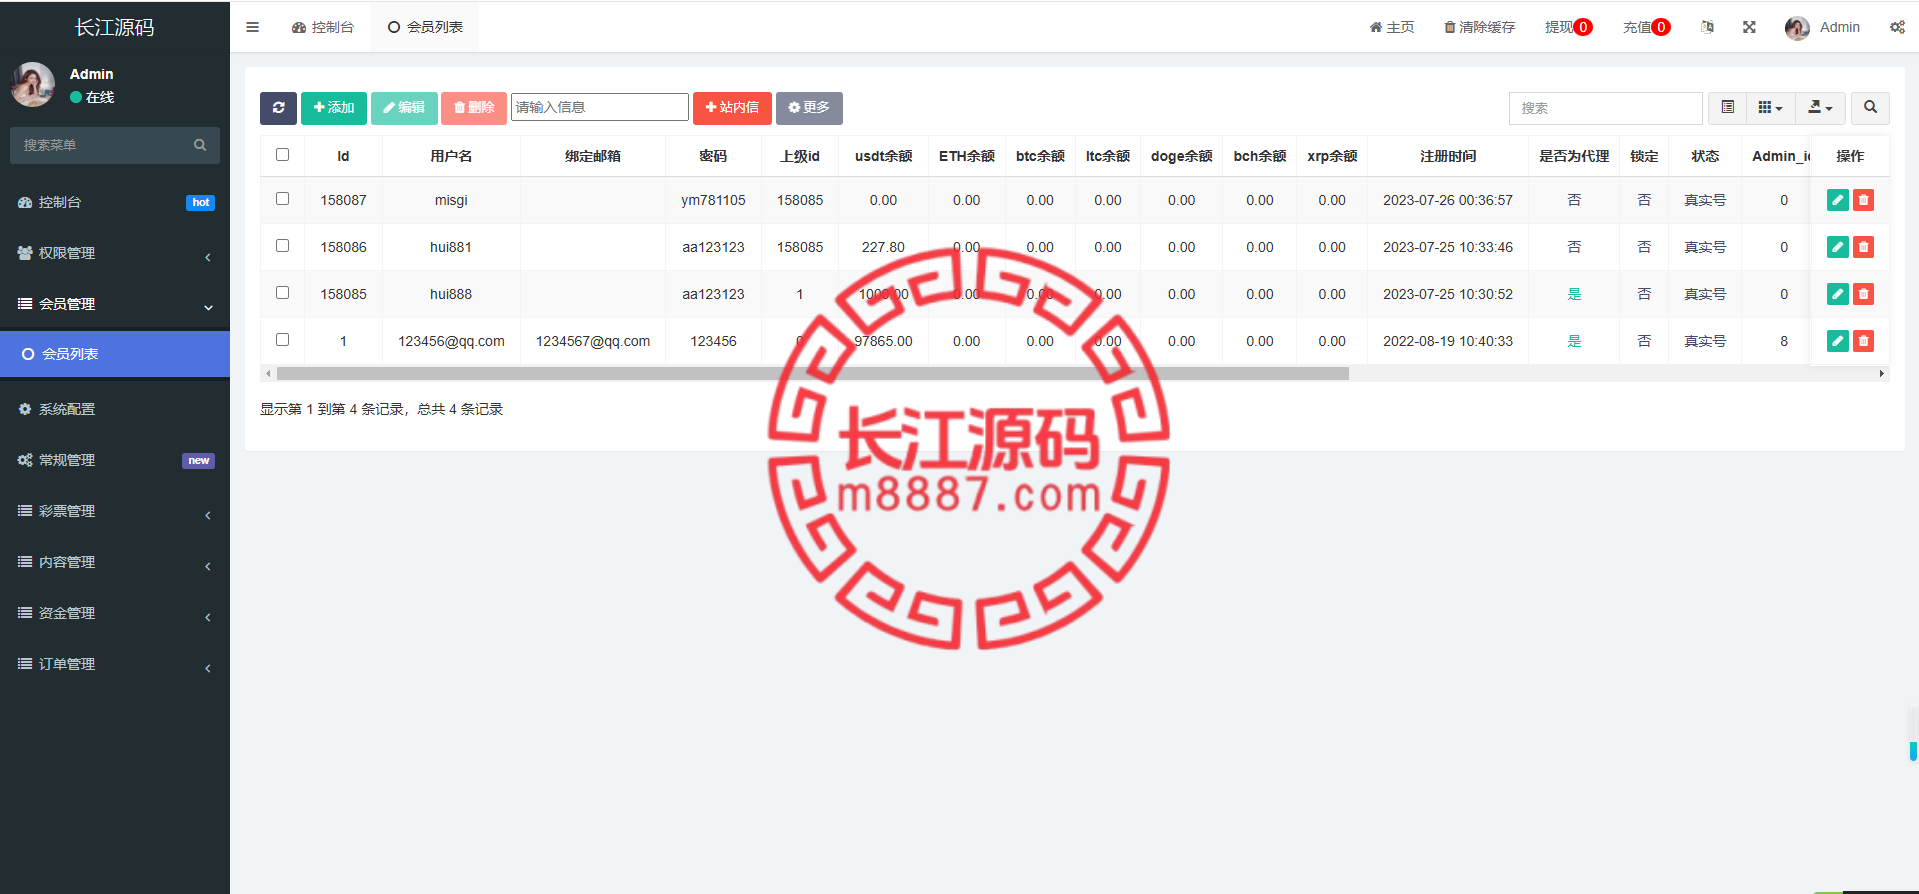Toggle agent status 是 for 123456@qq.com
1919x894 pixels.
click(x=1574, y=341)
